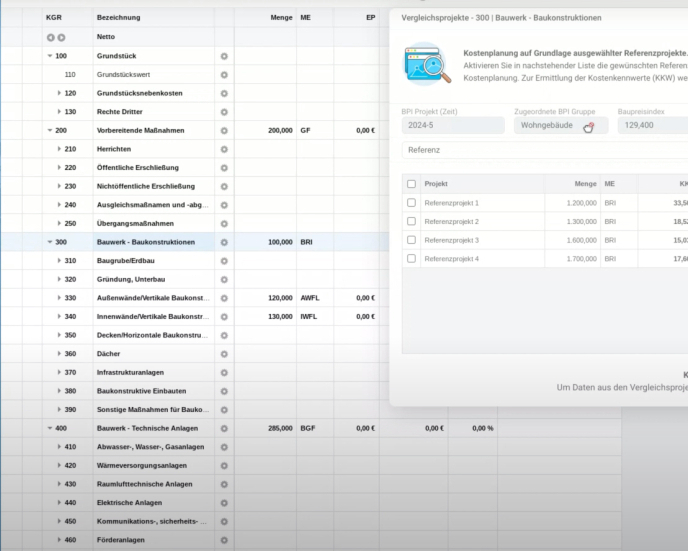Image resolution: width=688 pixels, height=551 pixels.
Task: Click the gear icon in the Grundstück row
Action: pyautogui.click(x=224, y=56)
